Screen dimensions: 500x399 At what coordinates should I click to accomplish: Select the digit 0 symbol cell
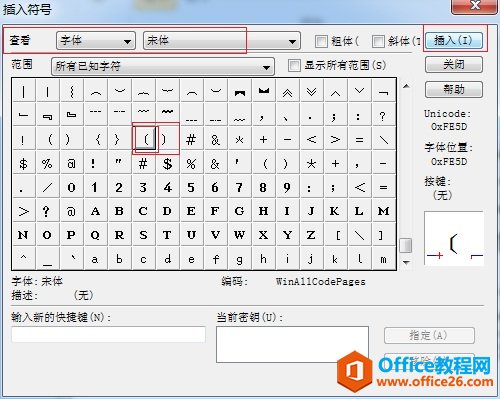point(71,187)
